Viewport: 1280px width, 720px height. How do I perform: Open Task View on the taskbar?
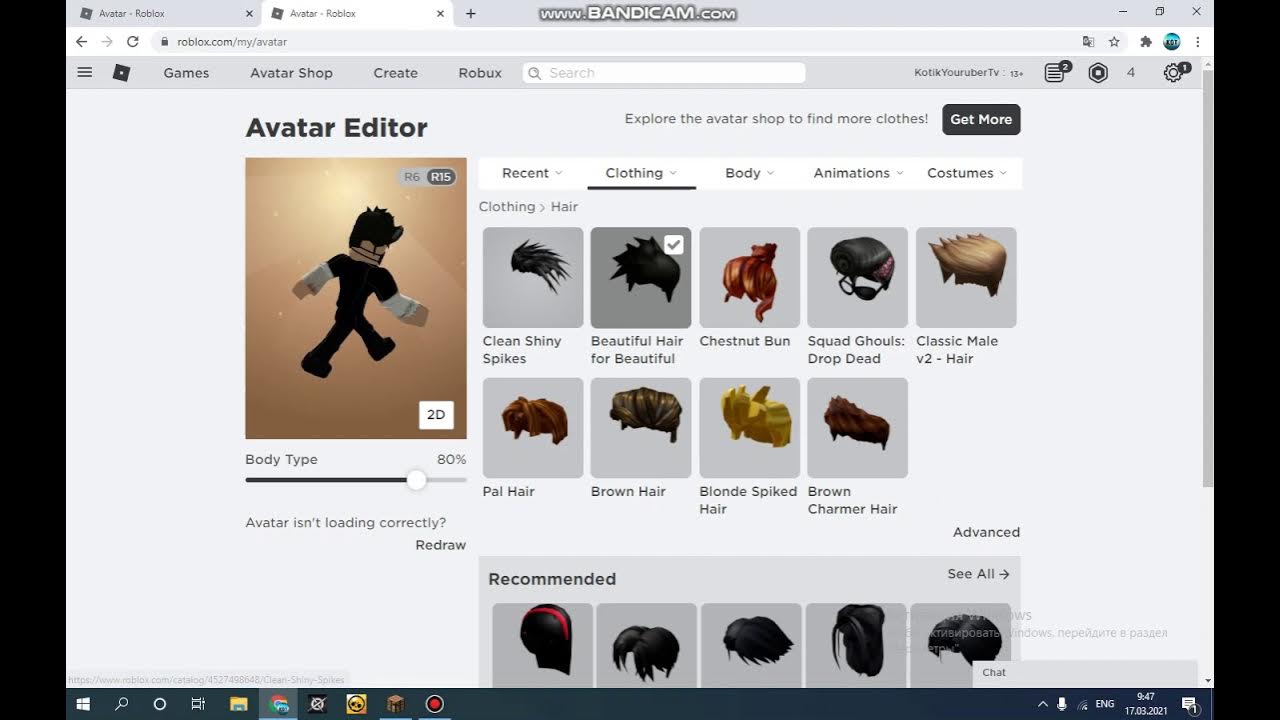(198, 704)
